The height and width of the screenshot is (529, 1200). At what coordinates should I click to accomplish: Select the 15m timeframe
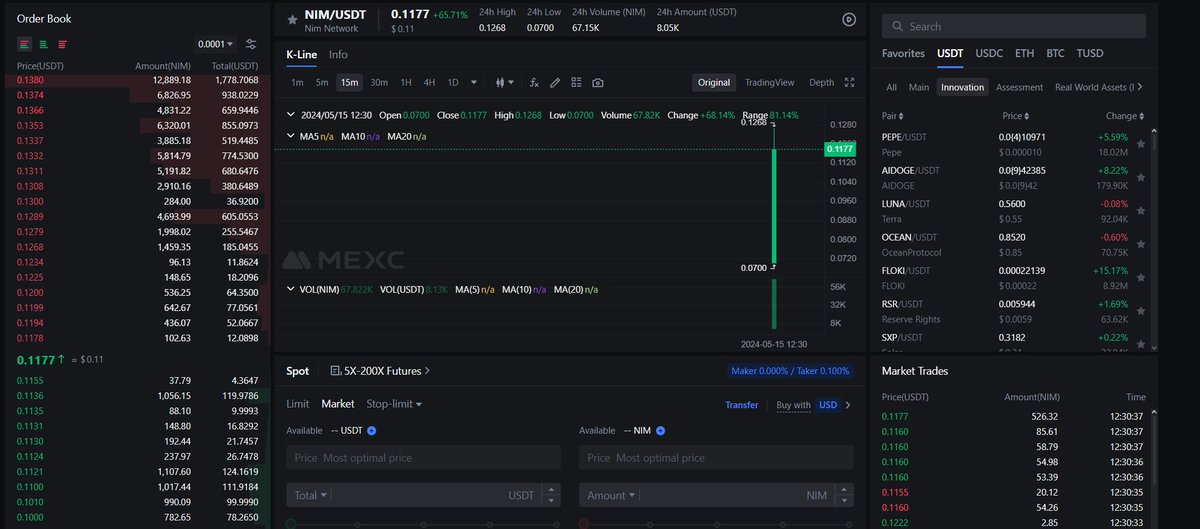click(x=349, y=82)
